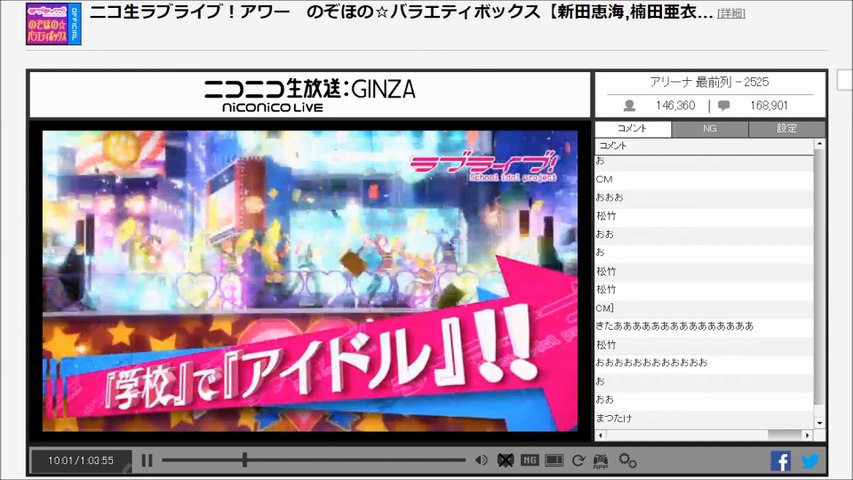Viewport: 853px width, 480px height.
Task: Select the 設定 tab
Action: 787,128
